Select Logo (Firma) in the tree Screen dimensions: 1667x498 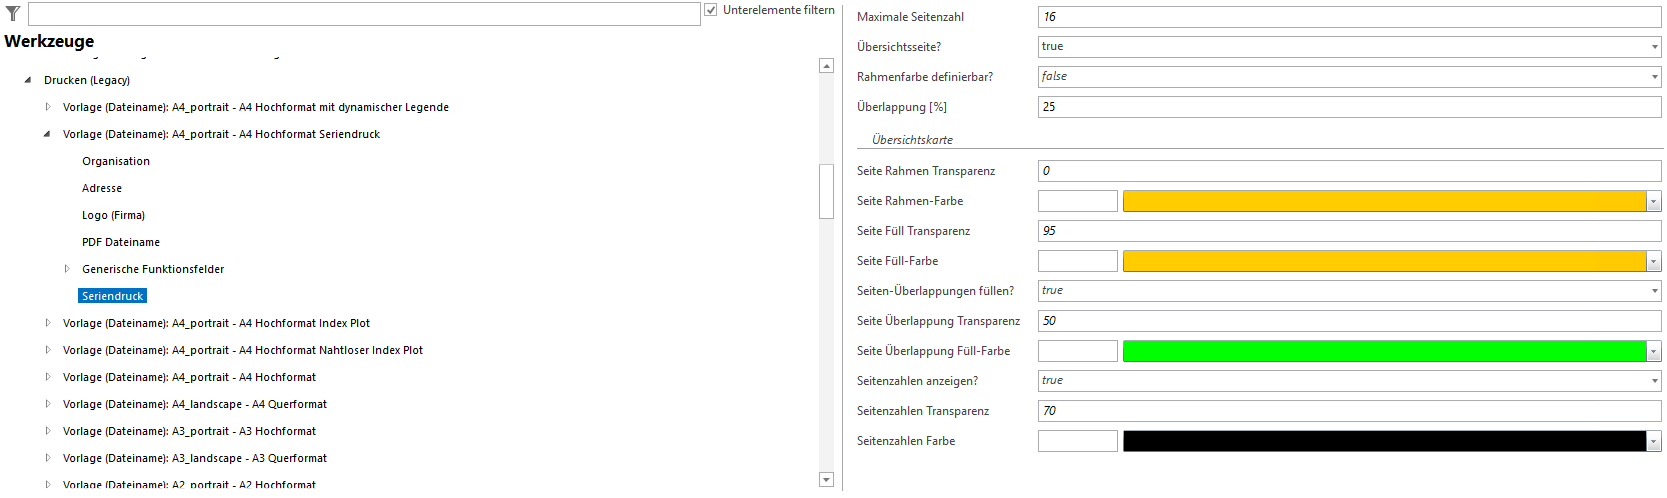click(113, 215)
